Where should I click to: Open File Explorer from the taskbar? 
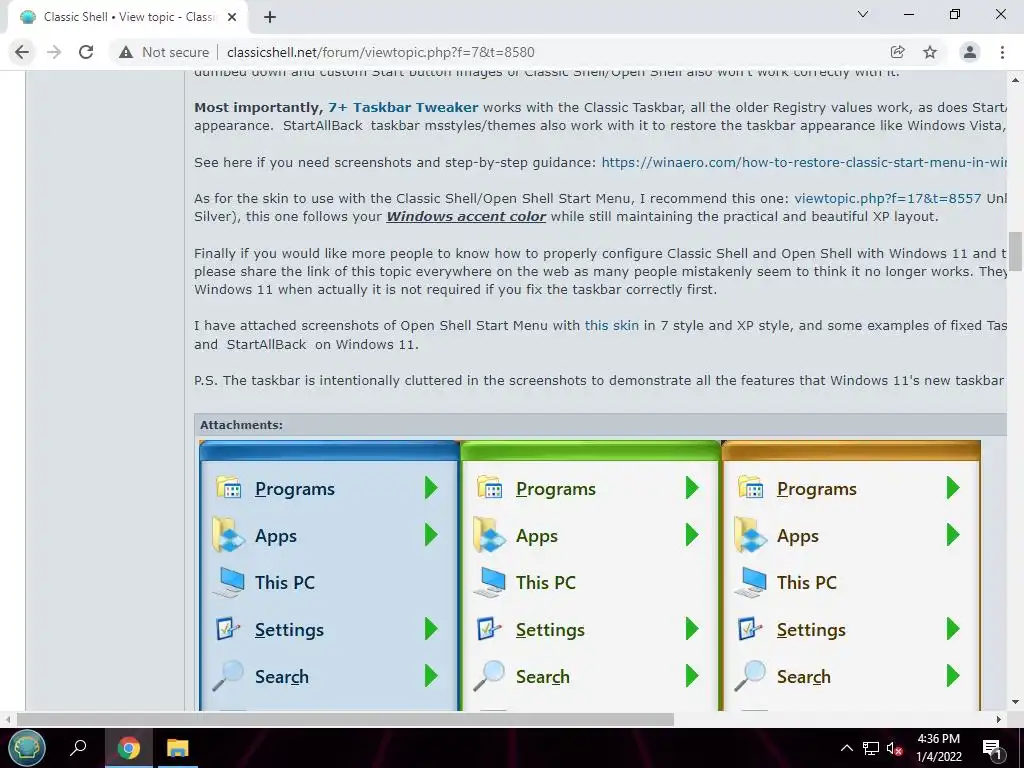[x=177, y=748]
